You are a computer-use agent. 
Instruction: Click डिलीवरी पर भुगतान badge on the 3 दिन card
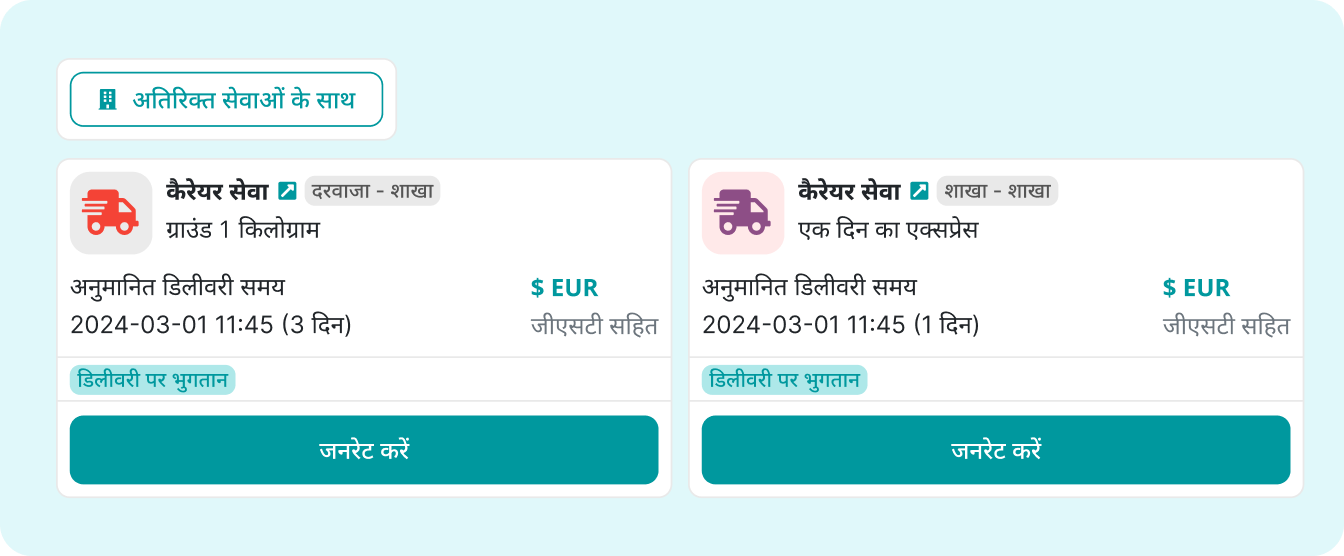tap(152, 380)
